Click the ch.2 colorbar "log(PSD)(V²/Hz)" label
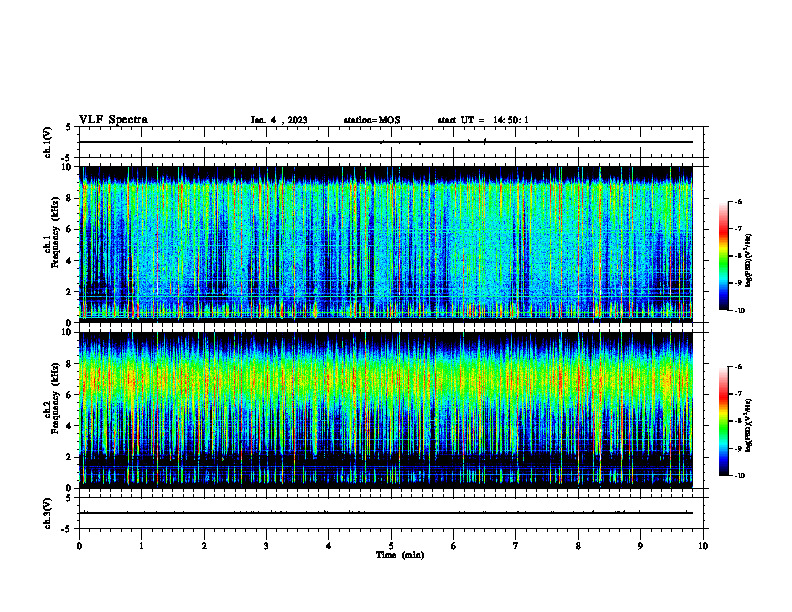 [x=749, y=425]
